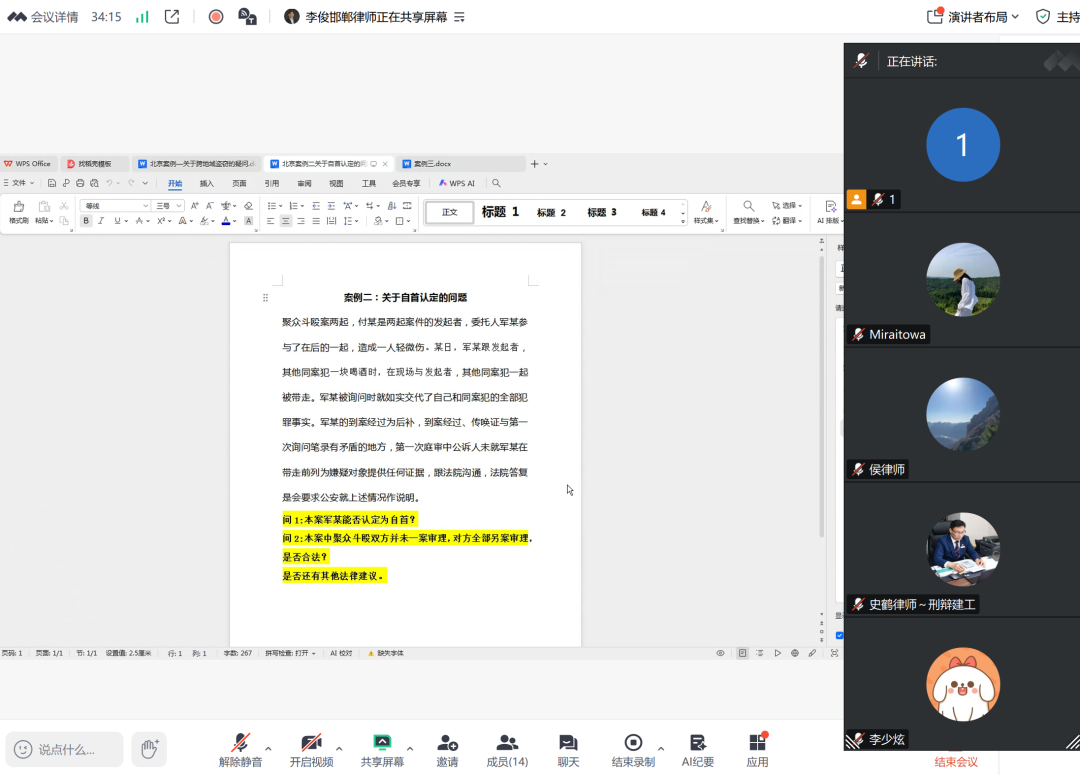Turn on camera via 开启视频
Image resolution: width=1080 pixels, height=775 pixels.
(311, 750)
